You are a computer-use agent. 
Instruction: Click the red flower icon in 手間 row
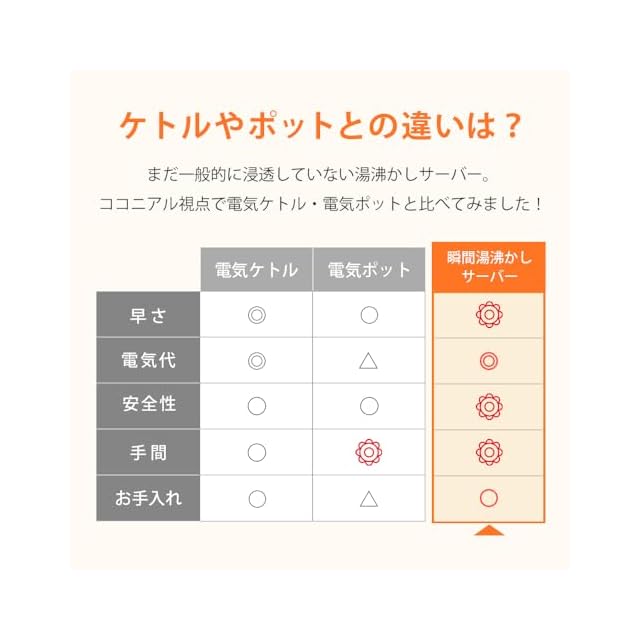coord(489,452)
